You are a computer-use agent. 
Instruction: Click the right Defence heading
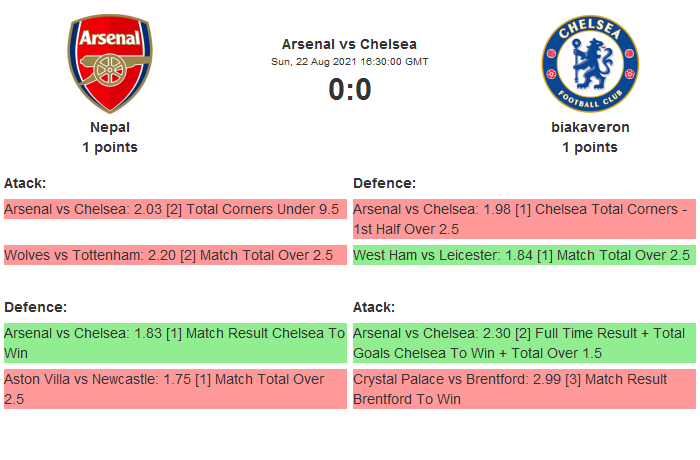pos(385,183)
